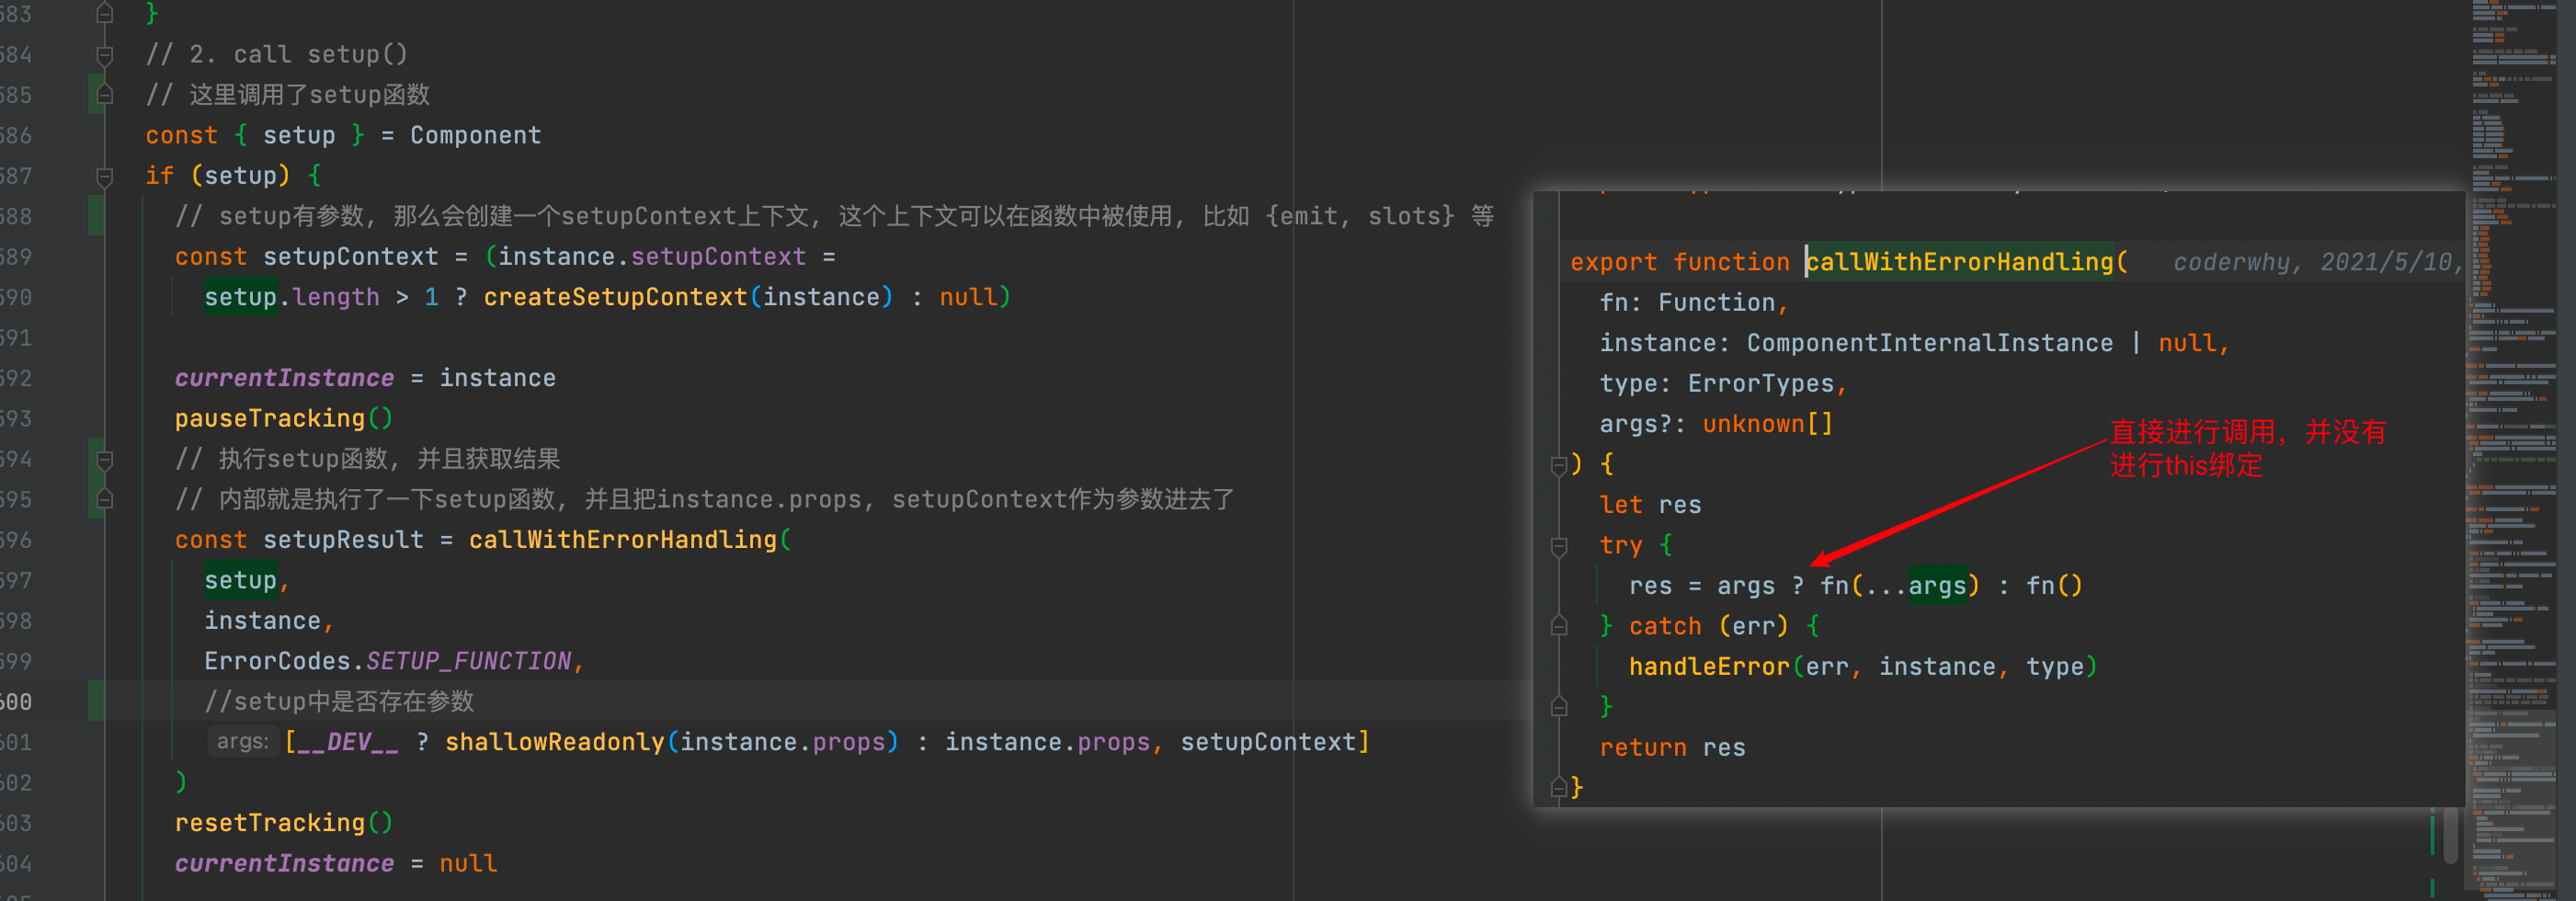
Task: Toggle the fold end marker at final '}' in popup
Action: click(1558, 788)
